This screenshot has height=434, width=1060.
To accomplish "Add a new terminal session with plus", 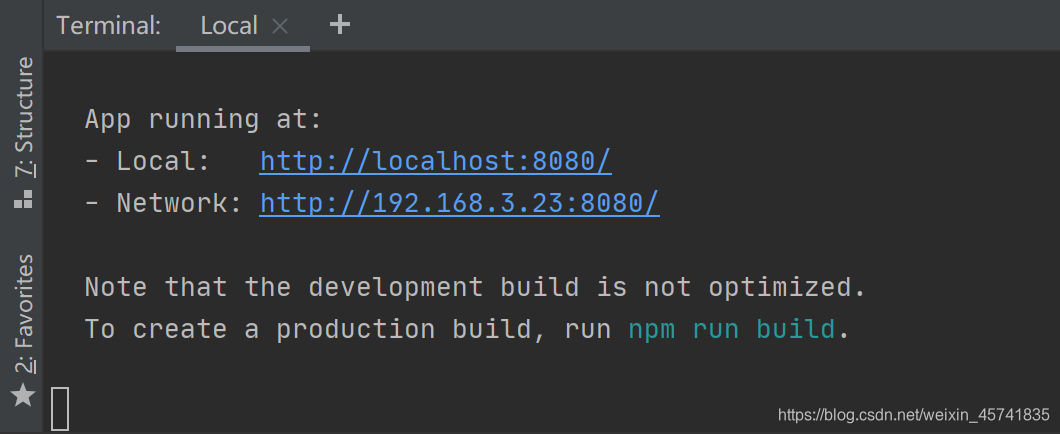I will [339, 25].
